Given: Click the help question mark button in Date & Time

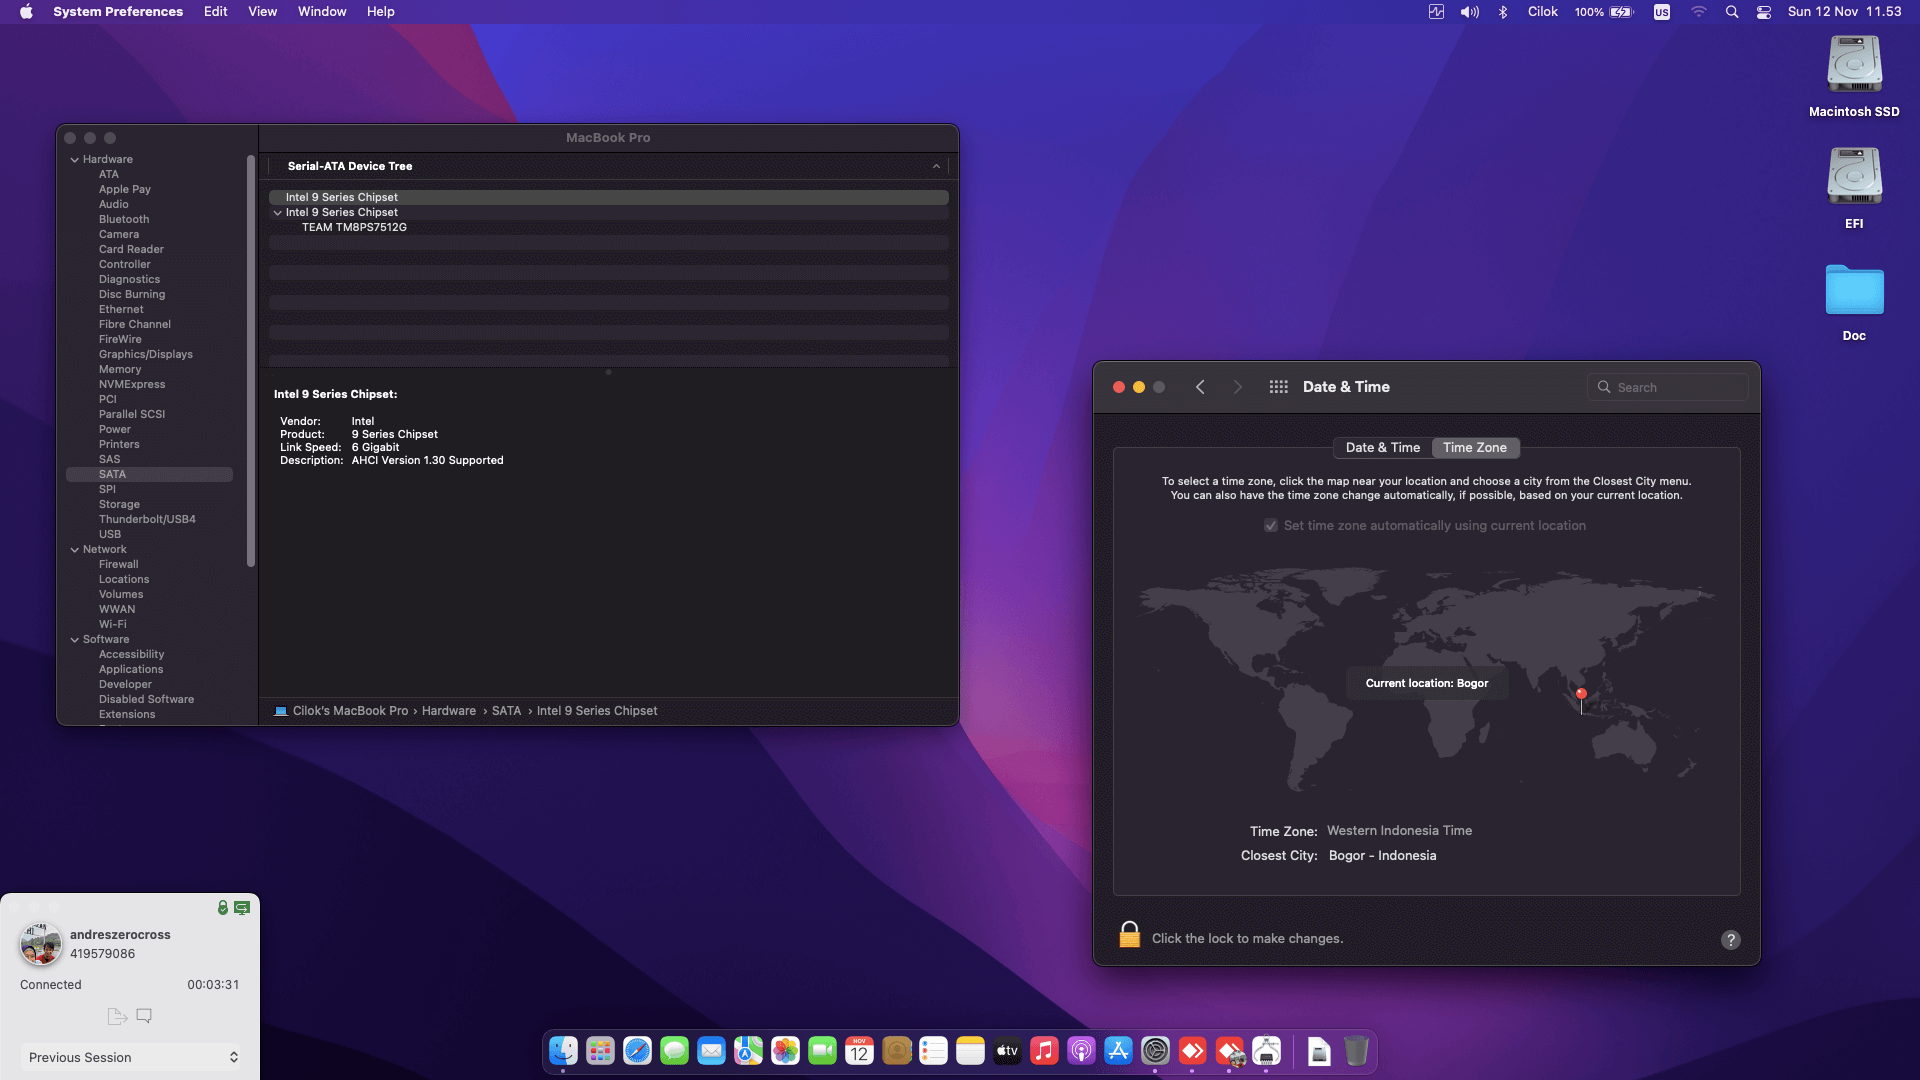Looking at the screenshot, I should pos(1731,940).
